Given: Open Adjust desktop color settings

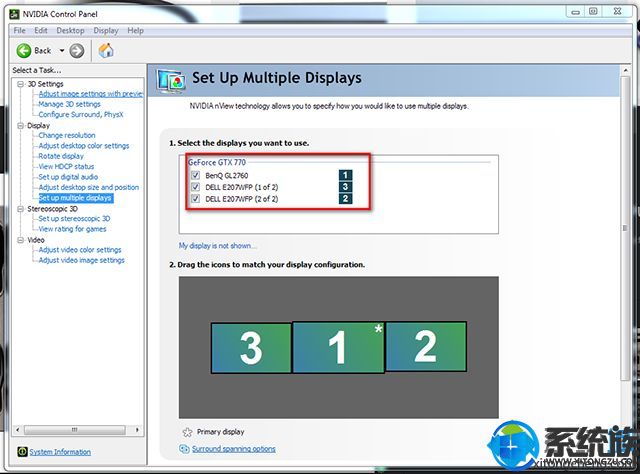Looking at the screenshot, I should tap(84, 146).
